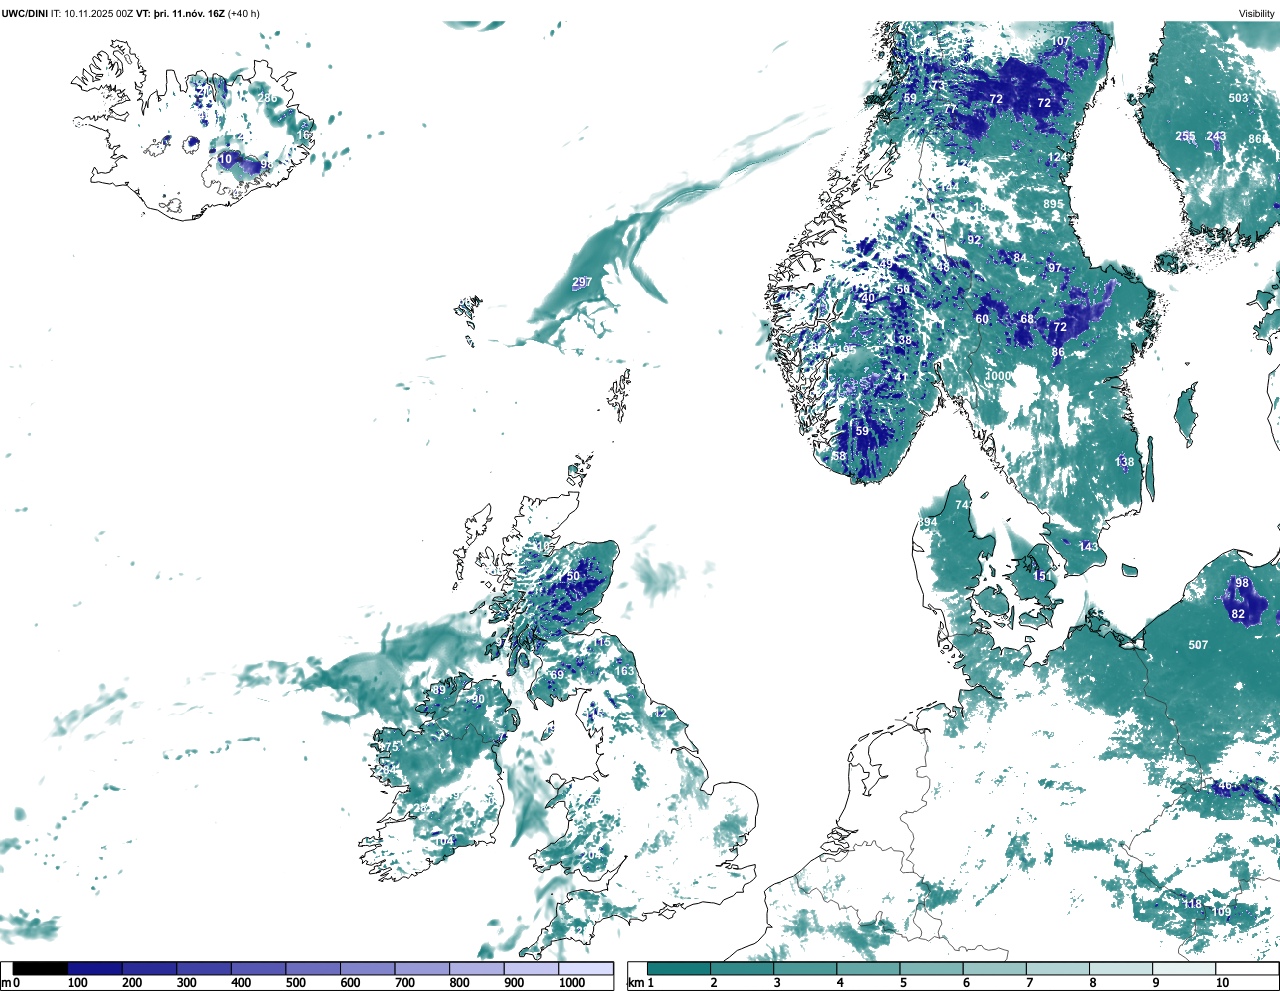
Task: Click the 'UWC/DINI' model label
Action: click(x=25, y=14)
